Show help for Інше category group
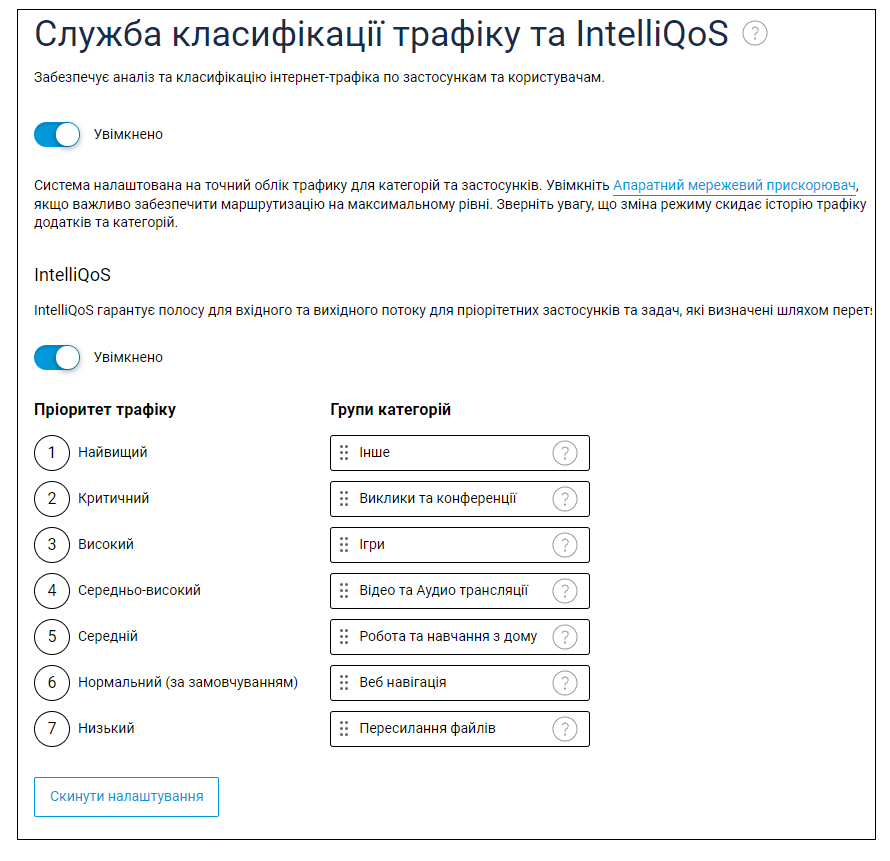Screen dimensions: 890x861 [565, 453]
